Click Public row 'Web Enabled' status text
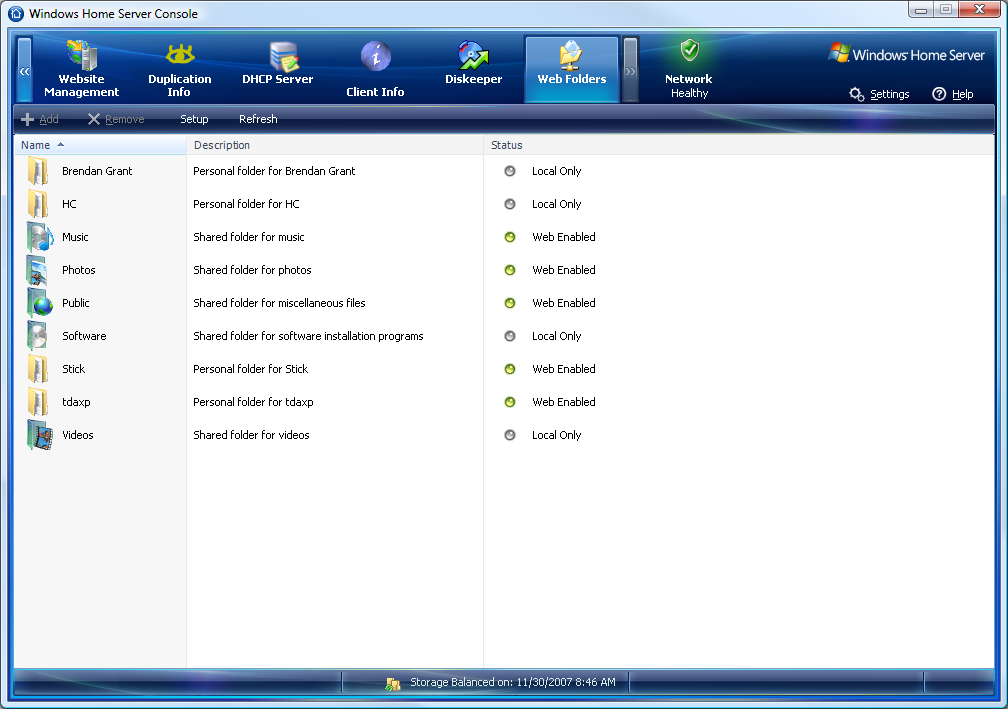Viewport: 1008px width, 709px height. [564, 303]
